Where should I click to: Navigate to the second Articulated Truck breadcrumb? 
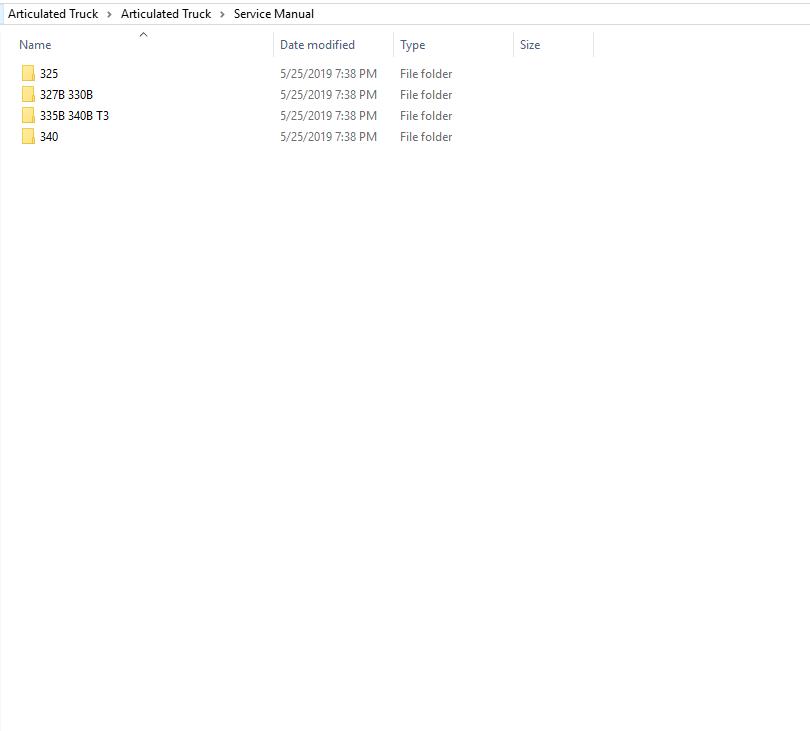[x=166, y=14]
